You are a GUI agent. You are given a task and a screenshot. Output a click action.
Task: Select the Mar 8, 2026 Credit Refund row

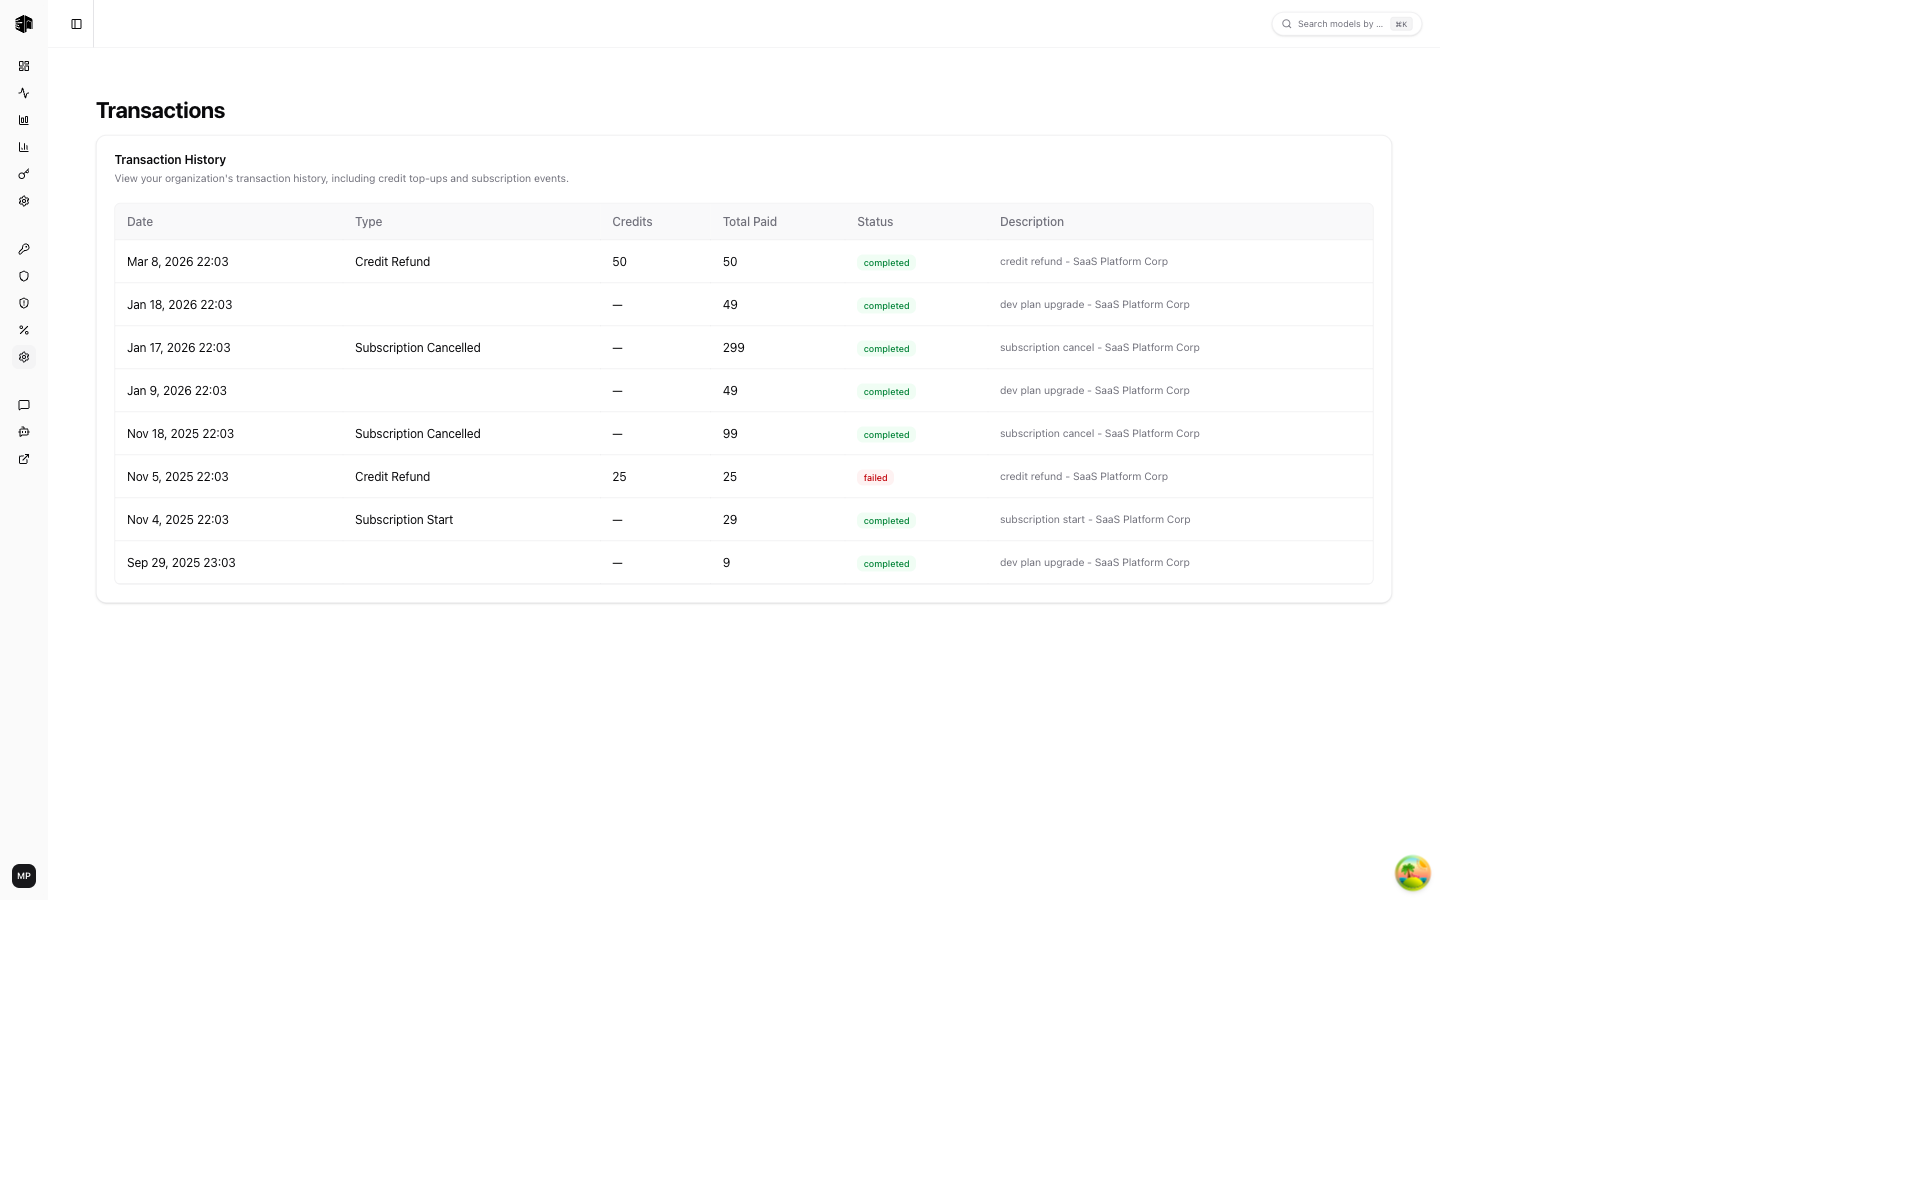392,262
